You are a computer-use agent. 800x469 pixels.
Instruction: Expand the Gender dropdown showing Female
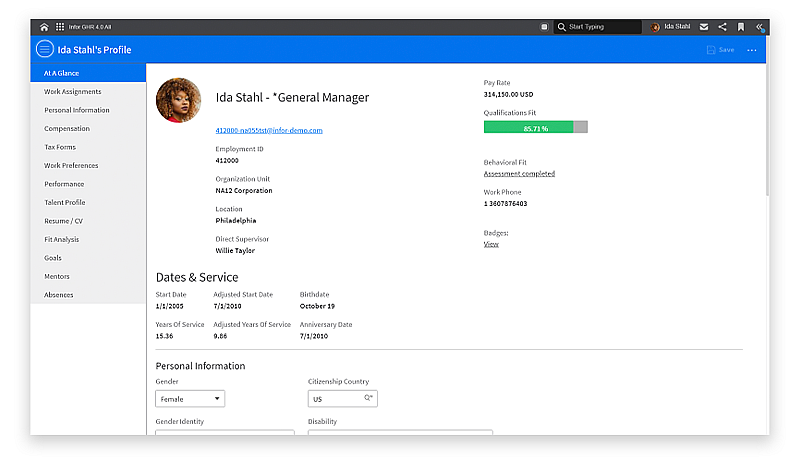190,399
